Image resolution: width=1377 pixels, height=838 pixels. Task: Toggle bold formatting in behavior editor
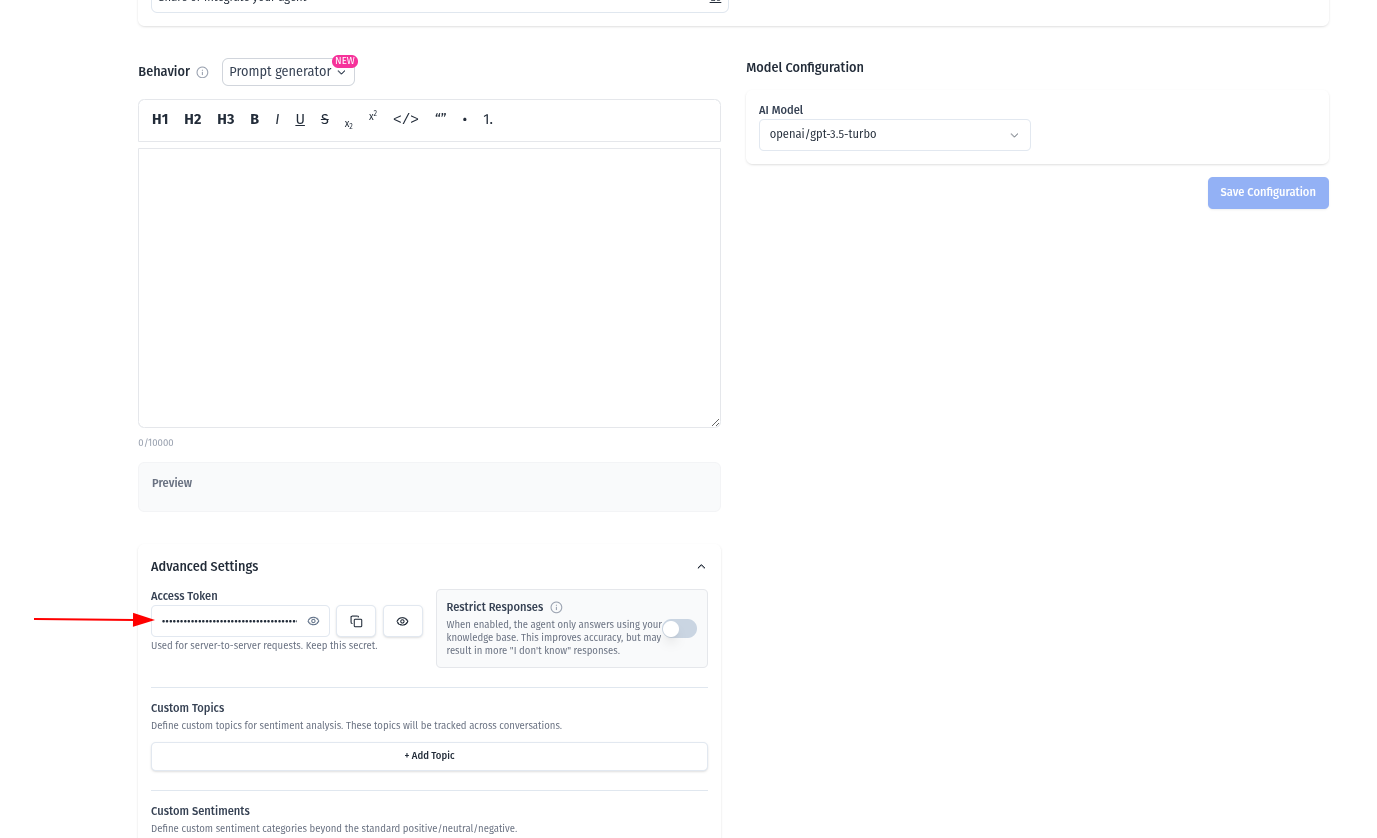coord(254,120)
